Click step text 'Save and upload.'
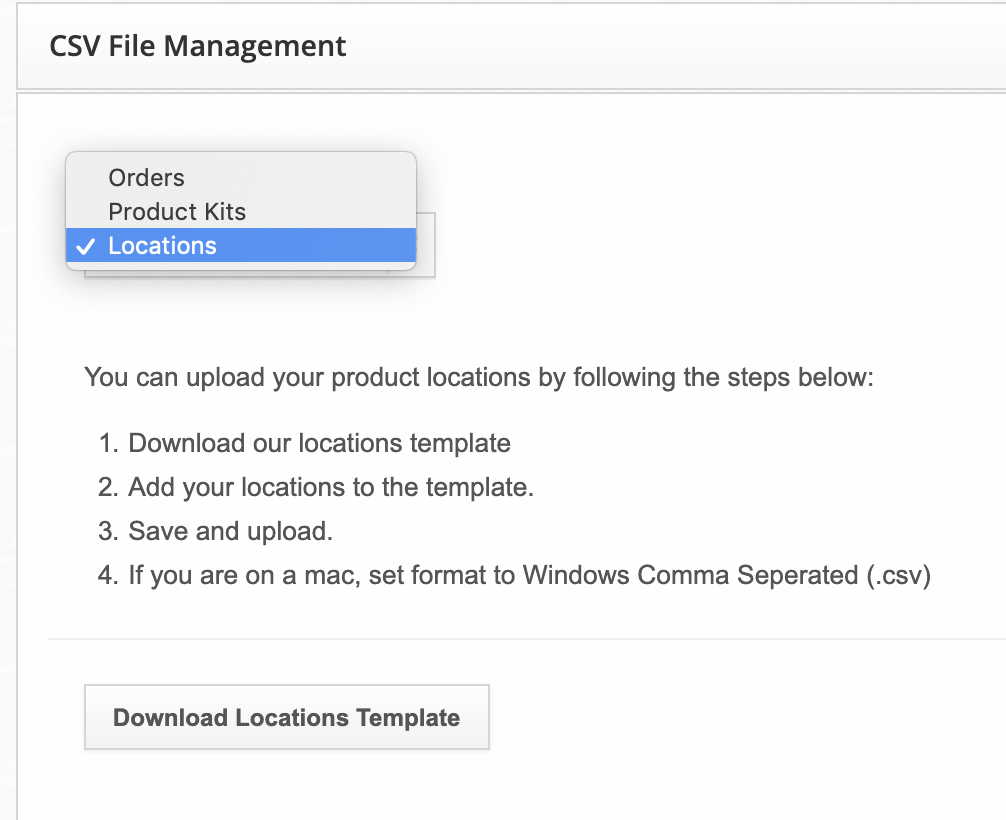 230,531
